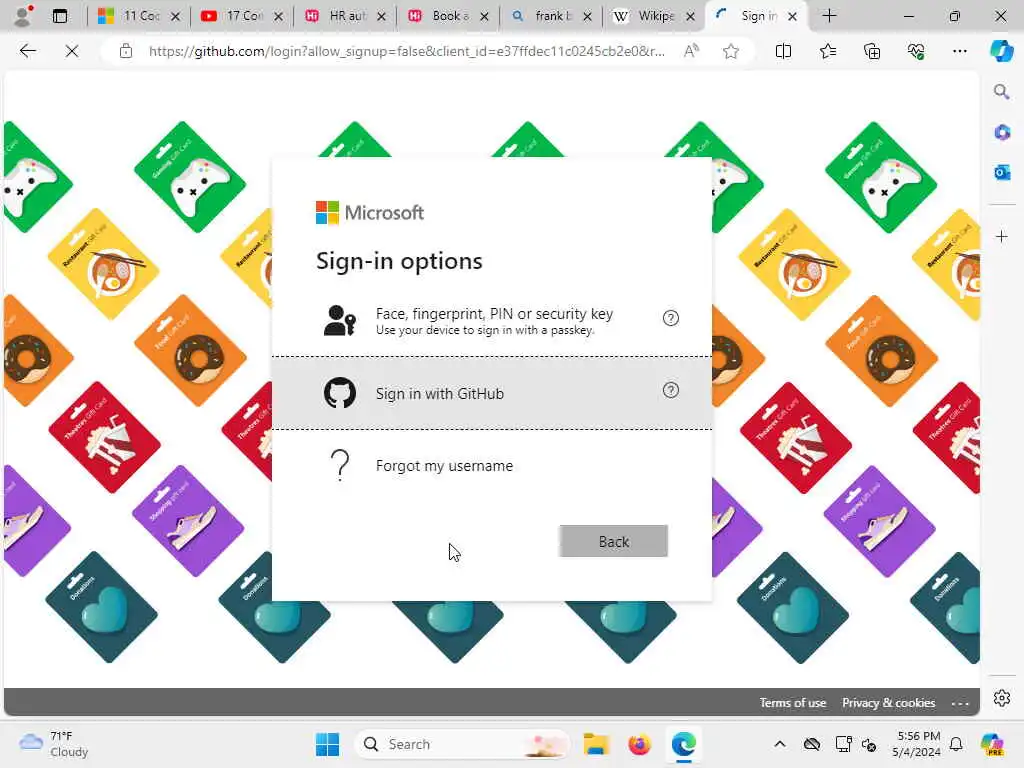The height and width of the screenshot is (768, 1024).
Task: Go back using the browser back arrow
Action: (27, 51)
